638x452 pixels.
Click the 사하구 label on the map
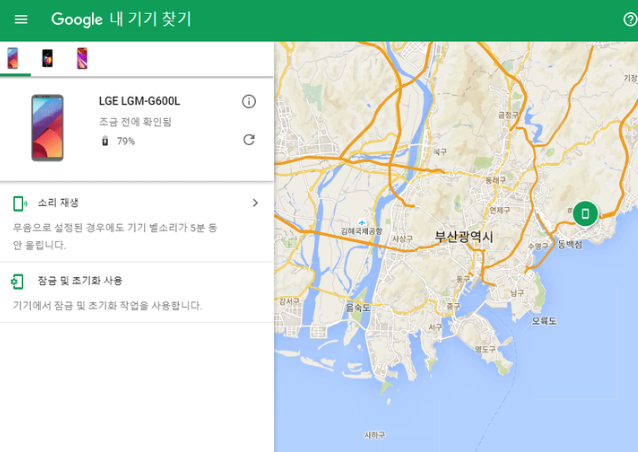(374, 435)
